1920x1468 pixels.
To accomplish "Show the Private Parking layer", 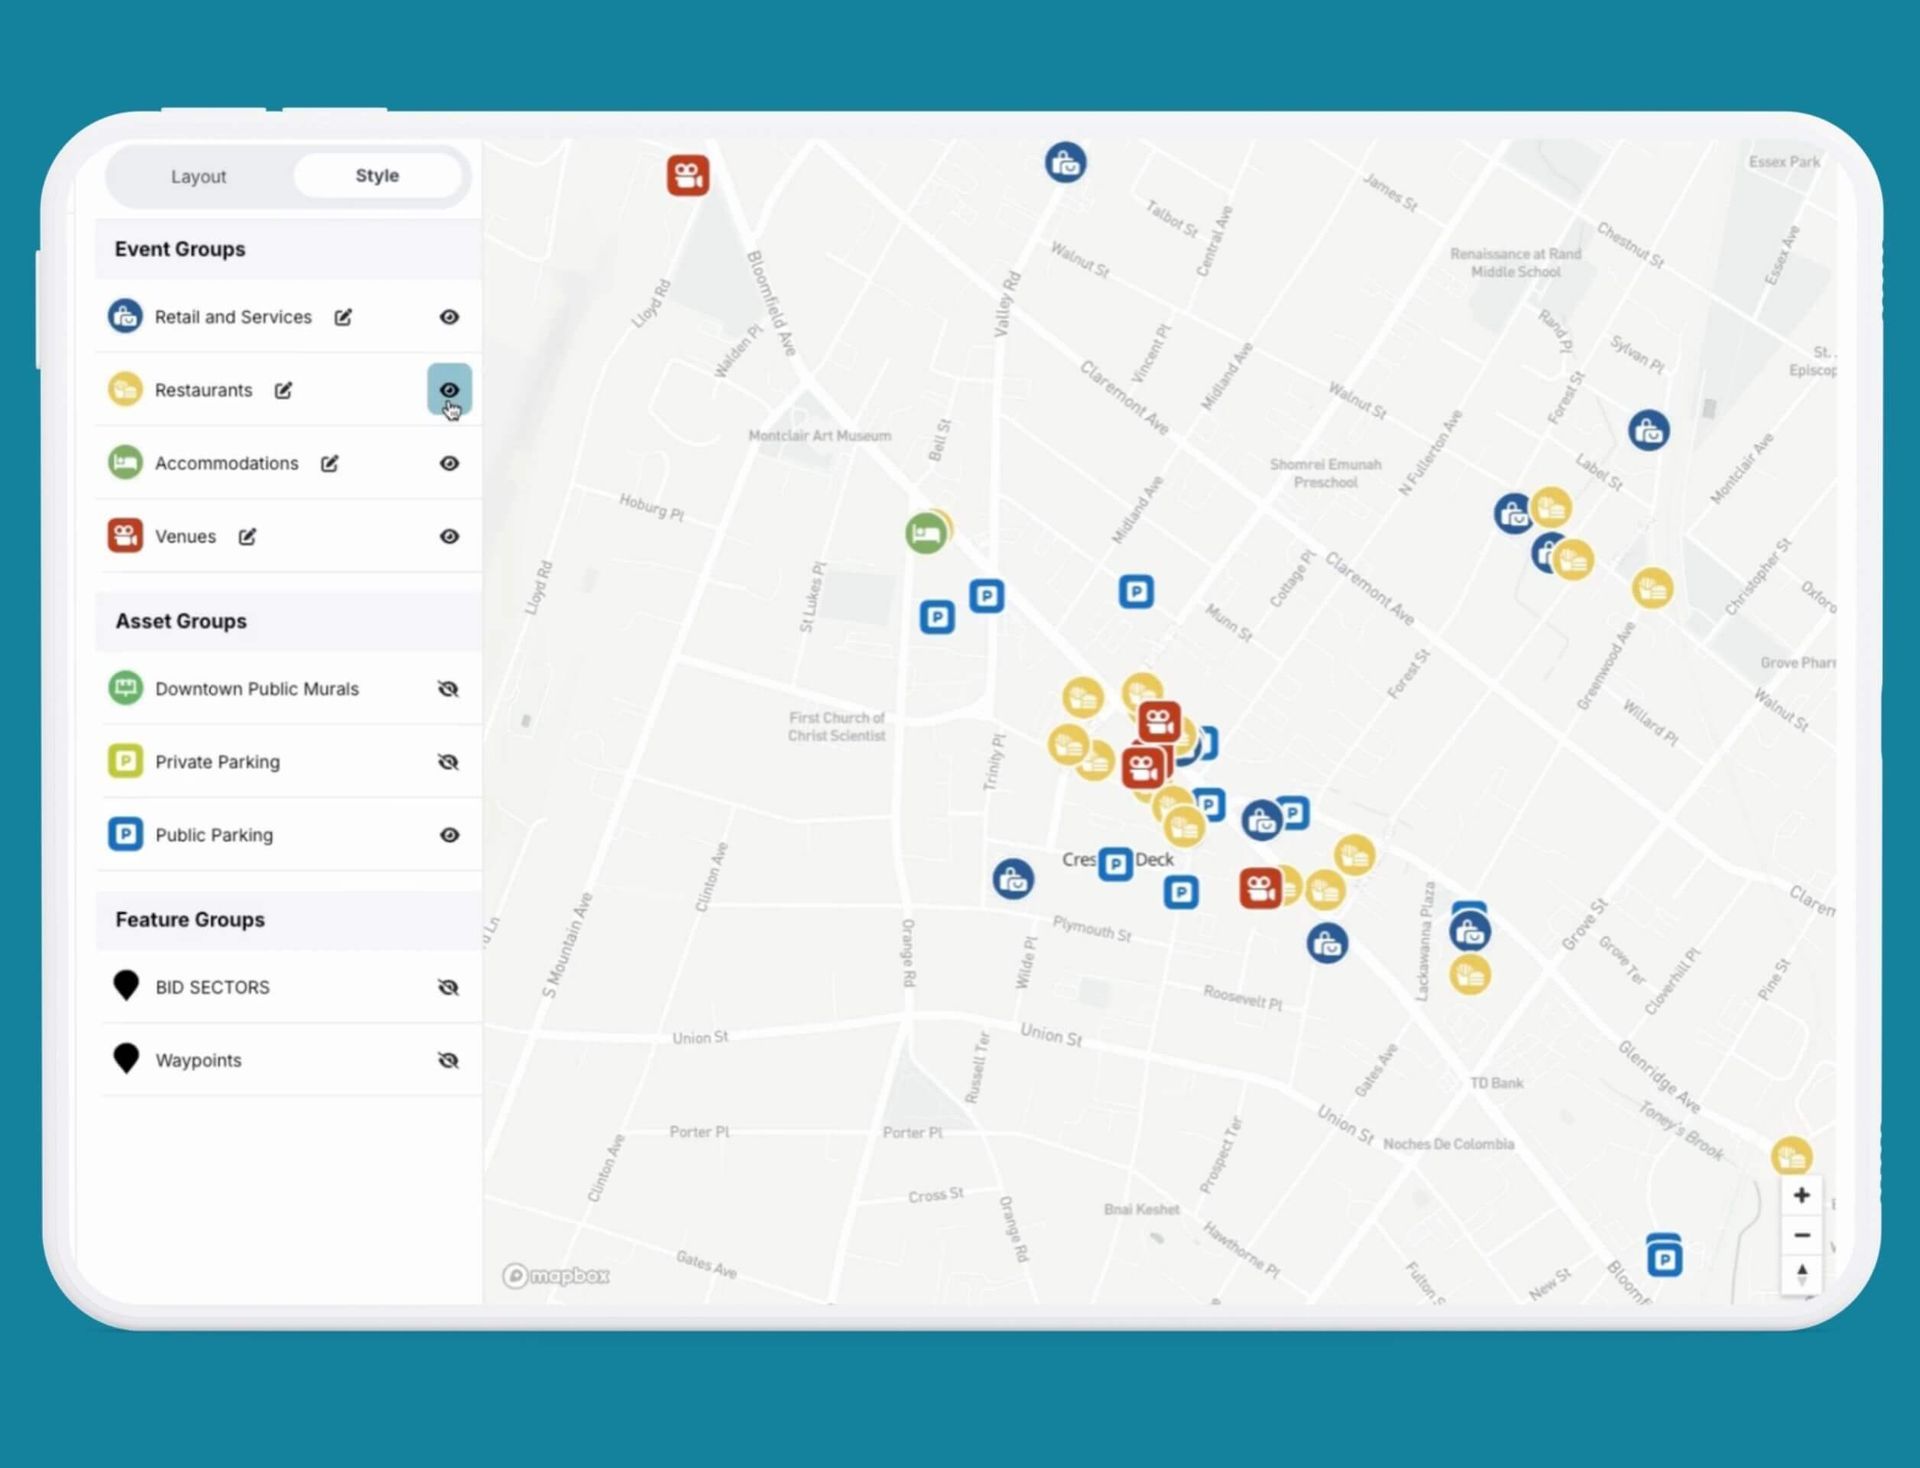I will [449, 762].
